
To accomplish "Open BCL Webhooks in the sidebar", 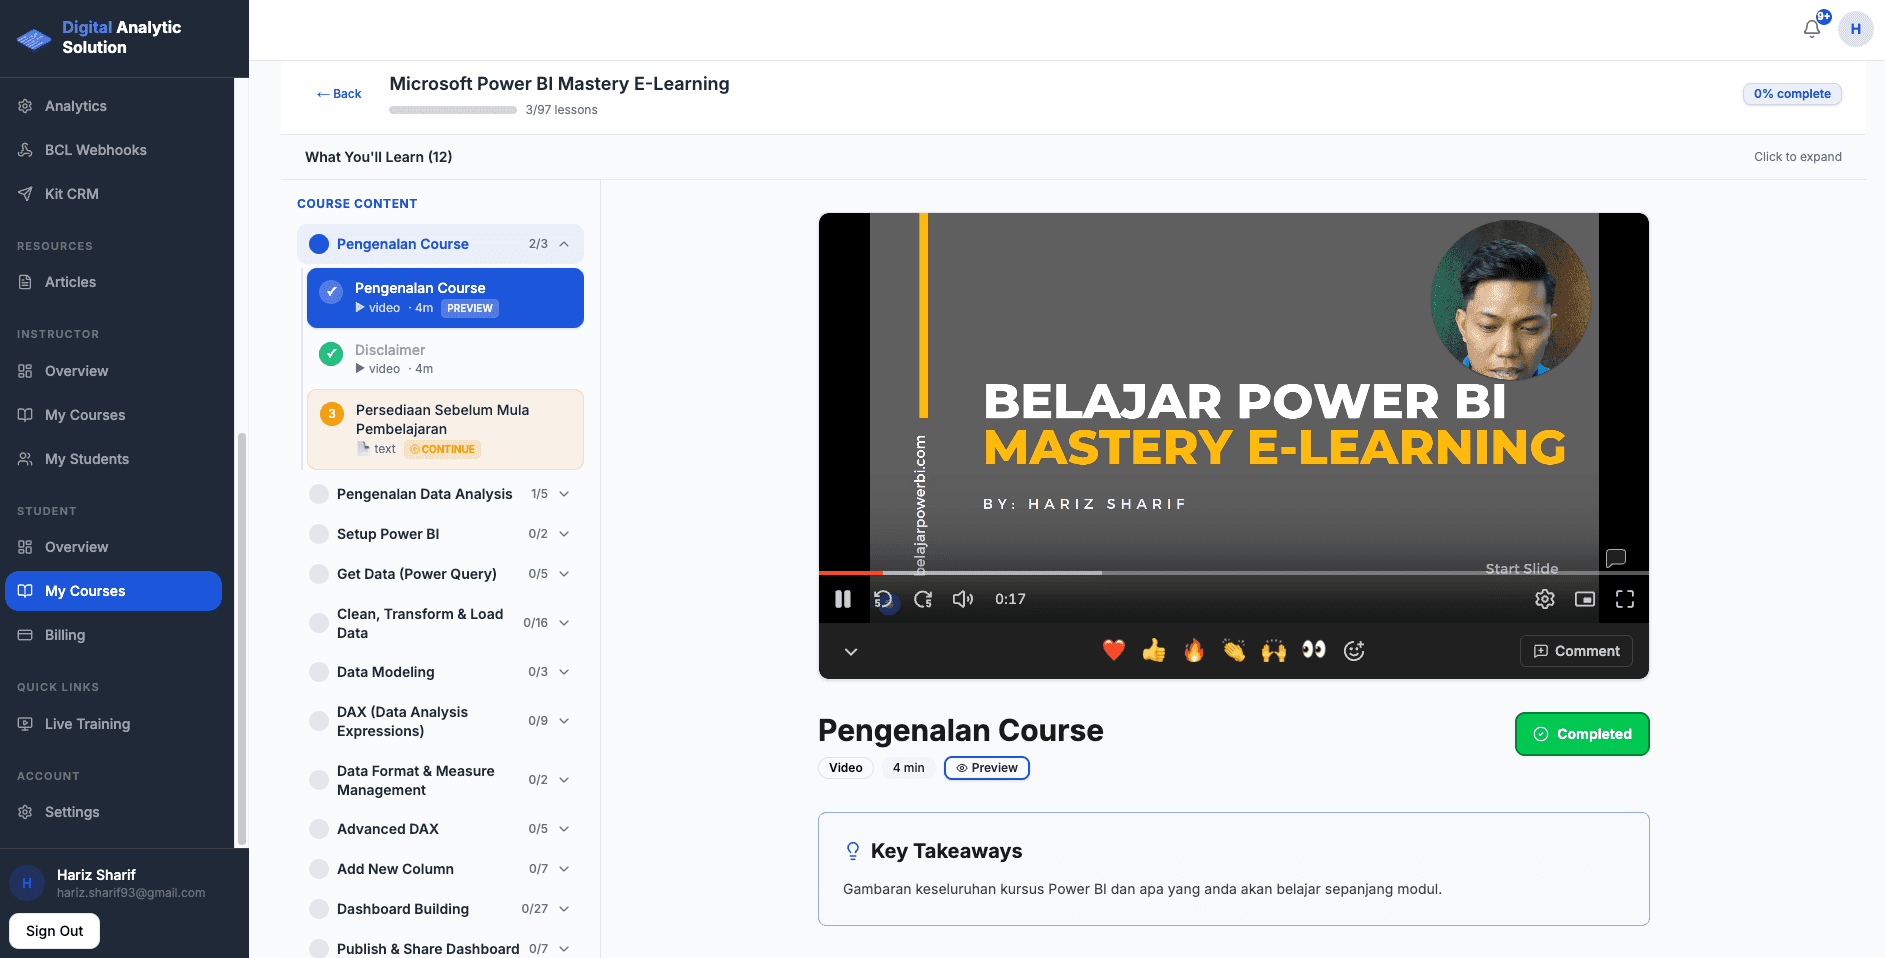I will coord(113,150).
